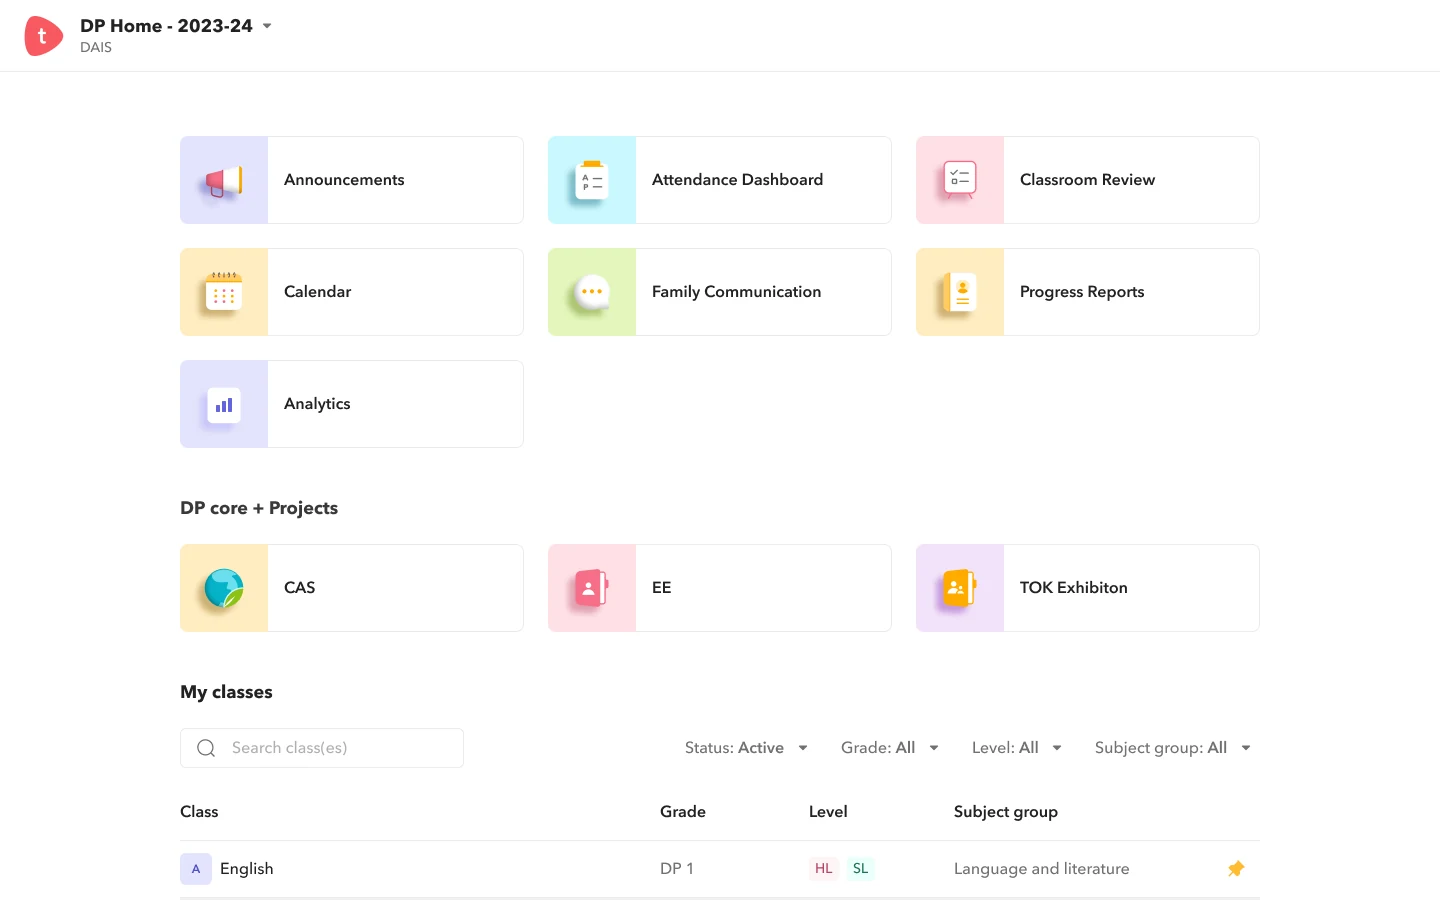Viewport: 1440px width, 900px height.
Task: Click the Subject group column header
Action: (x=1005, y=812)
